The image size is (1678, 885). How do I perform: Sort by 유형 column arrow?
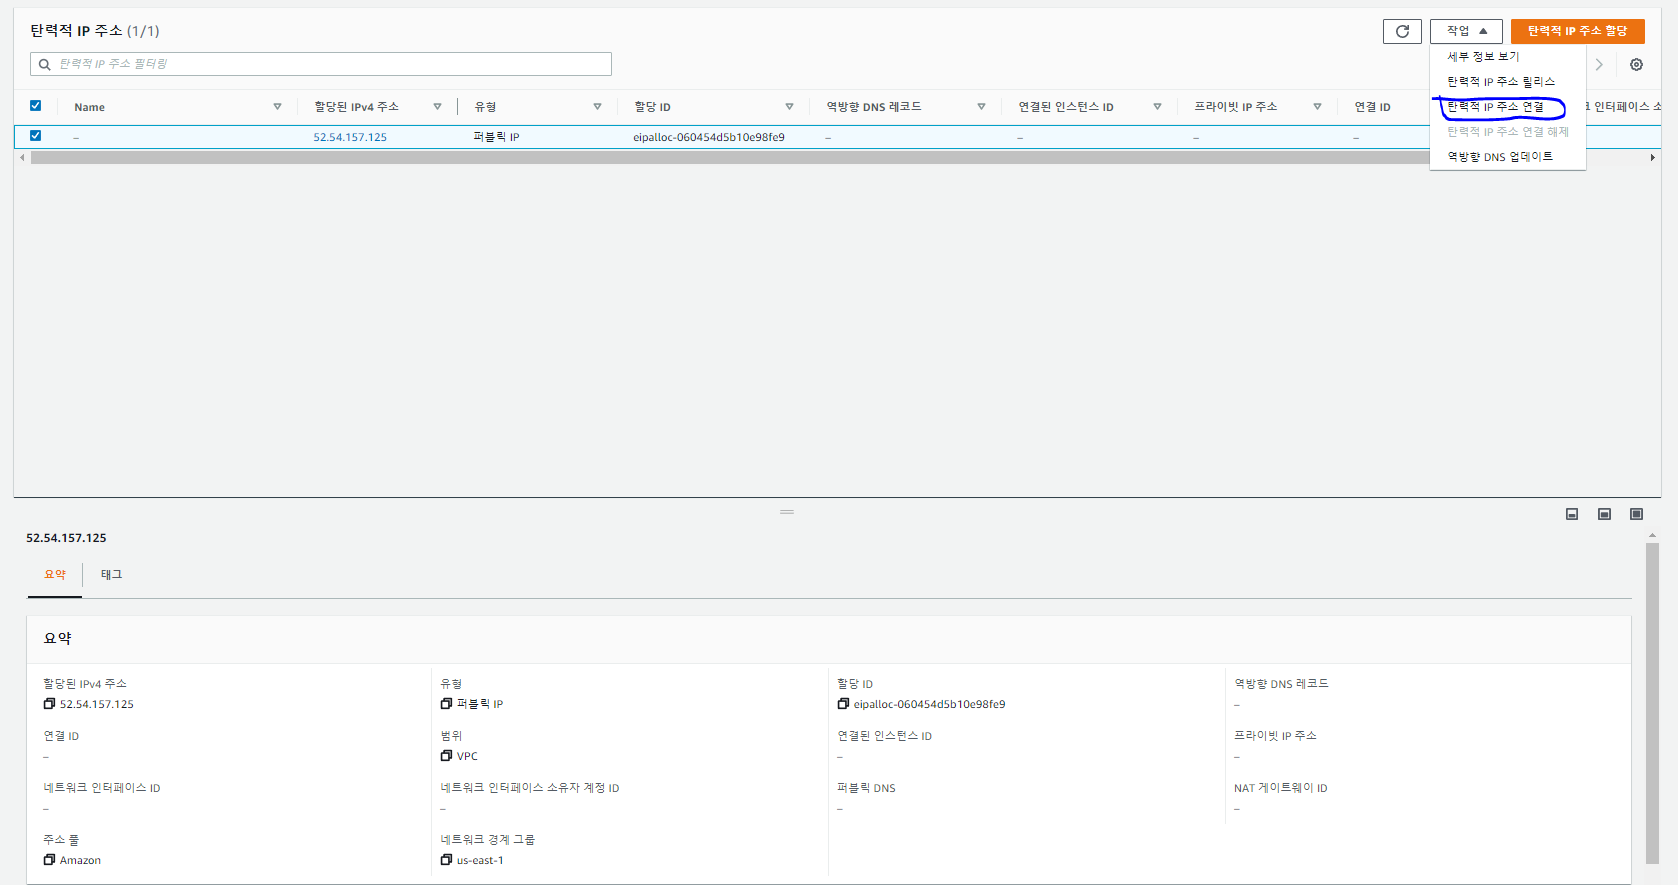(597, 107)
